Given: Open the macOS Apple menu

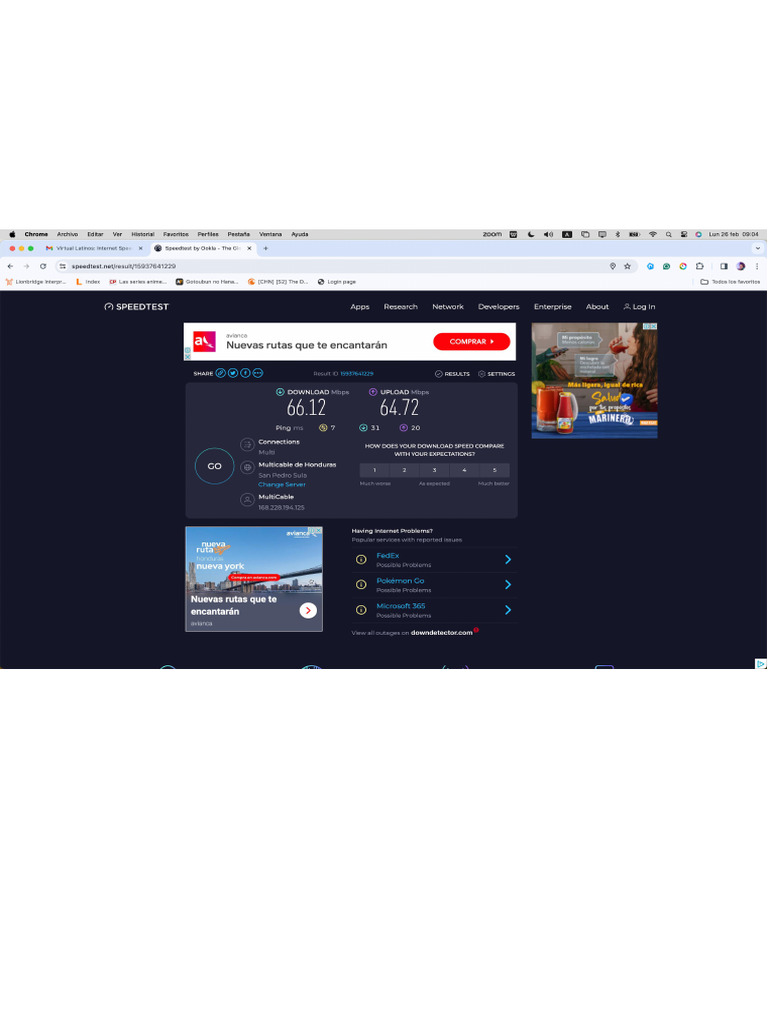Looking at the screenshot, I should (12, 234).
